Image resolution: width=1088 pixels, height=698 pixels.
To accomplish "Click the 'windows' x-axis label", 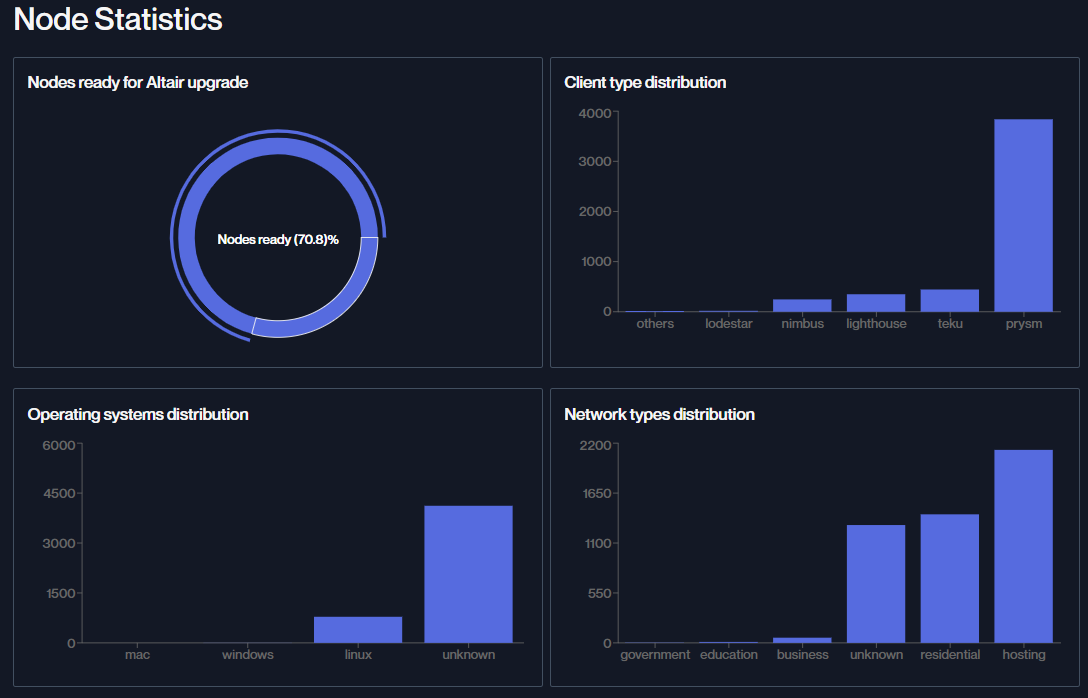I will point(247,655).
